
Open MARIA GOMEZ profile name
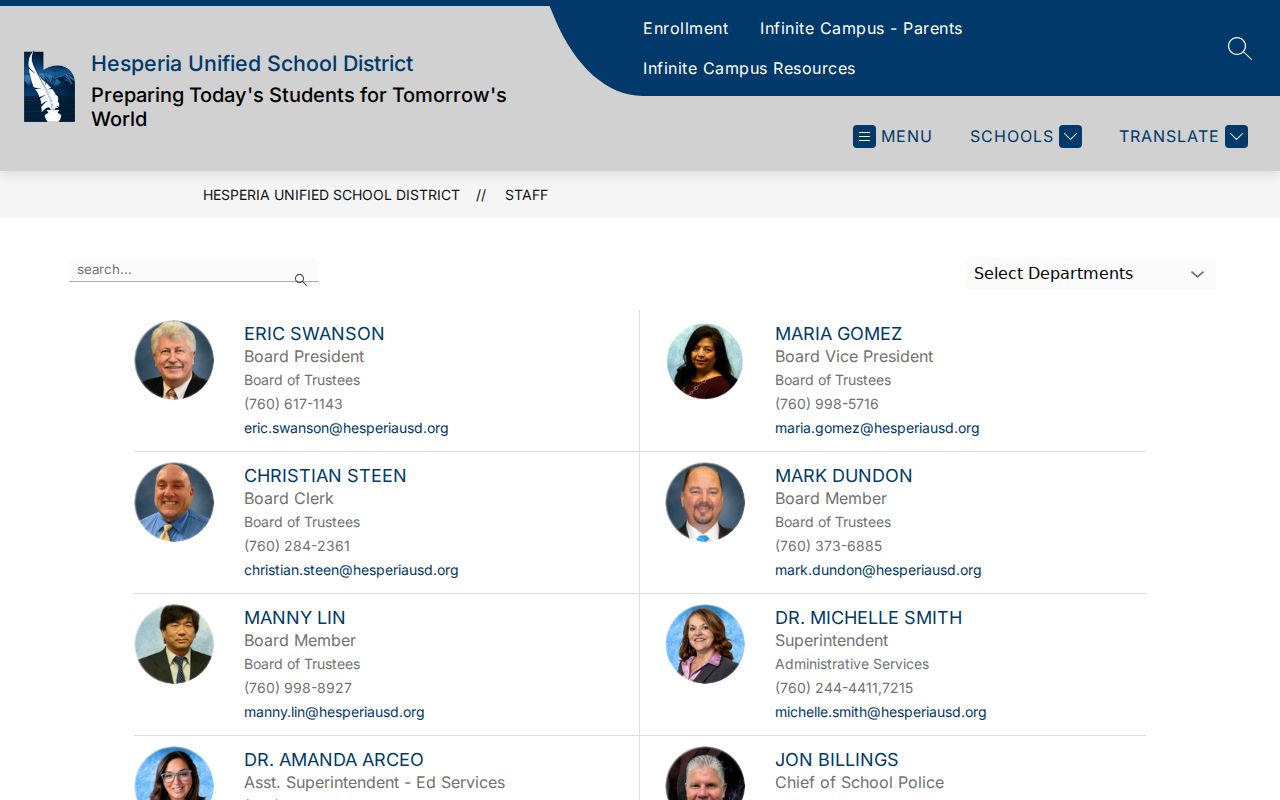[838, 334]
